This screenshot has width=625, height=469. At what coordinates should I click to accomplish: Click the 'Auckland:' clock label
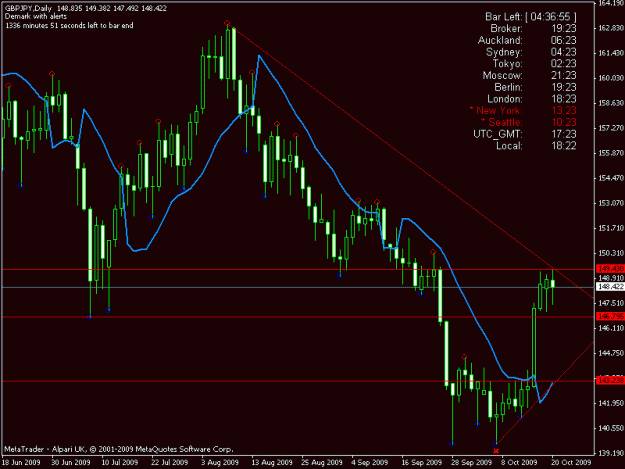(500, 40)
